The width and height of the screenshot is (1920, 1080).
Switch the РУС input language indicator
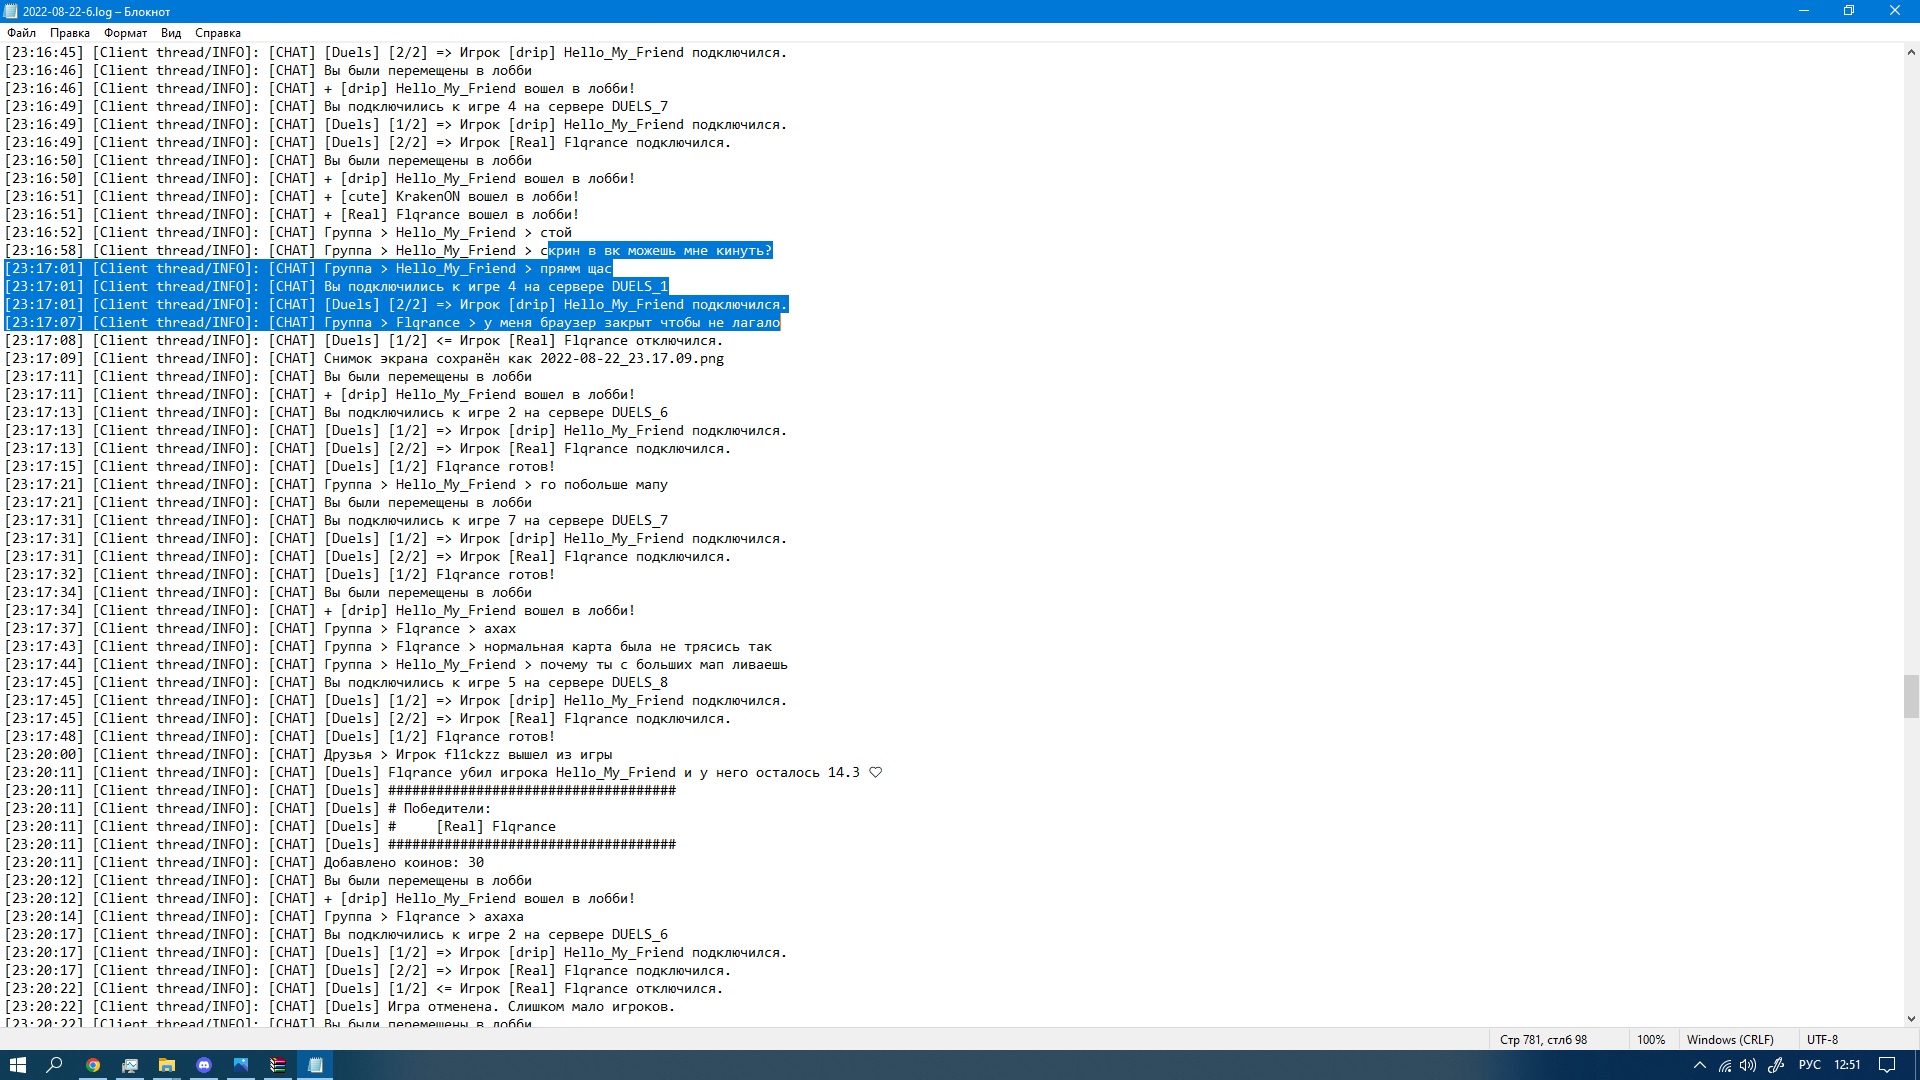tap(1809, 1065)
